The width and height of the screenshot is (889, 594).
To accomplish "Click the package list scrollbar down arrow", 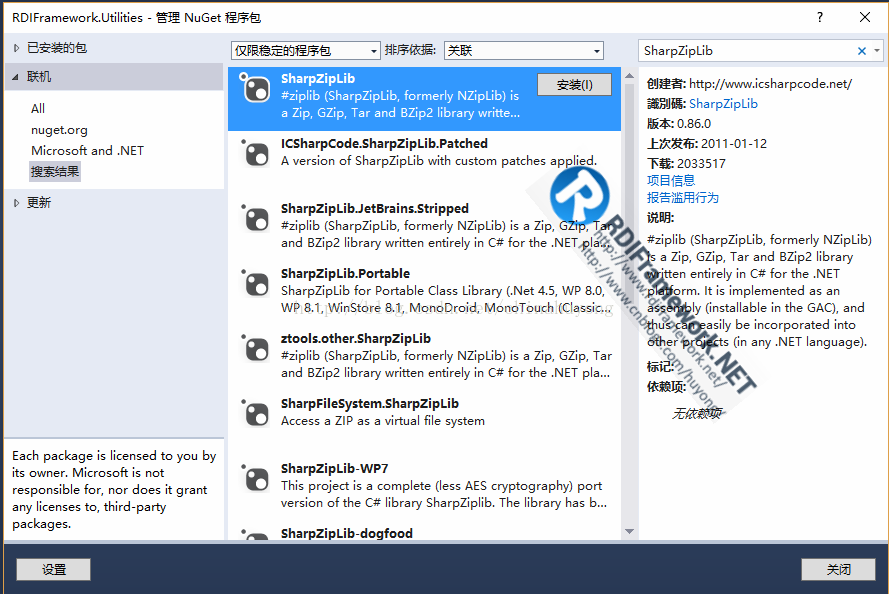I will point(629,531).
